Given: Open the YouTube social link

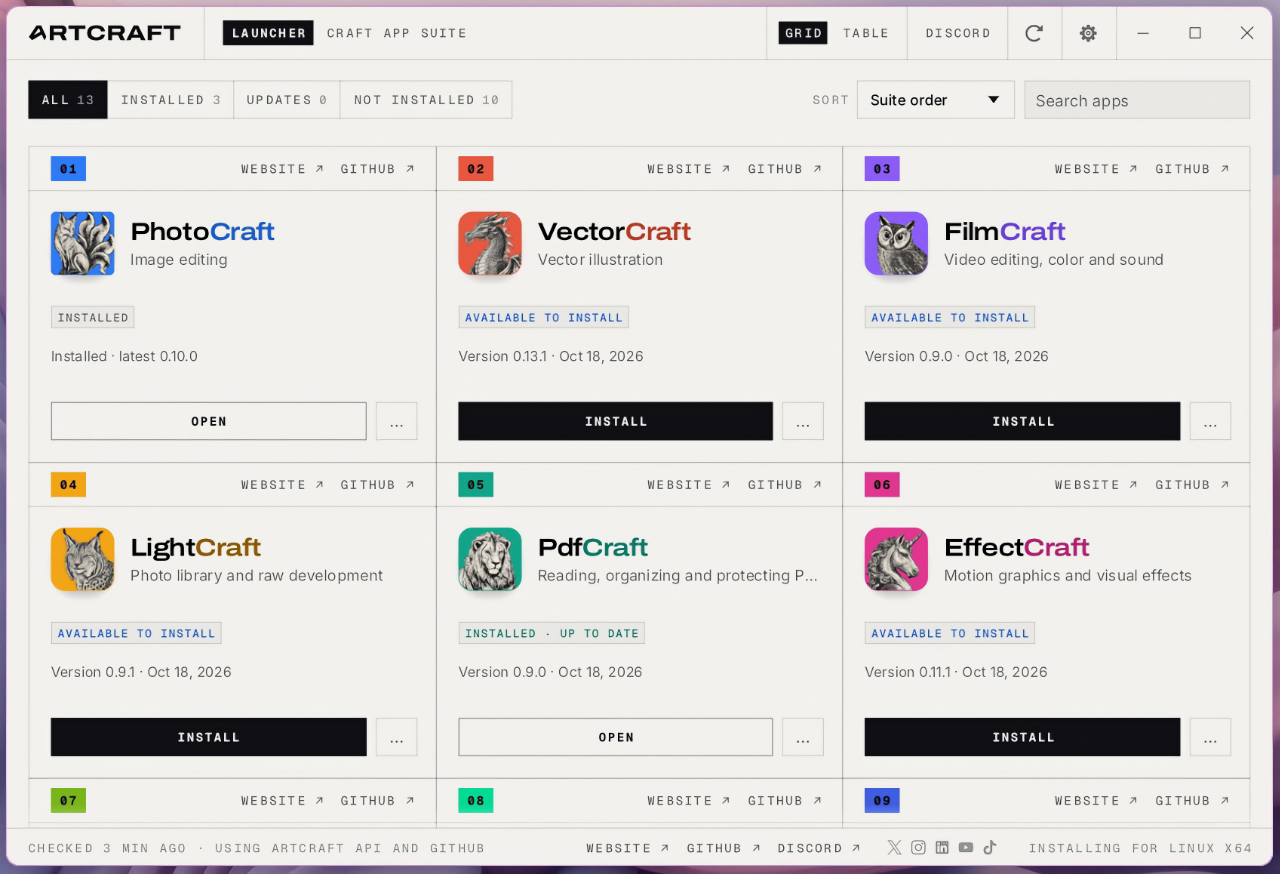Looking at the screenshot, I should click(x=966, y=848).
